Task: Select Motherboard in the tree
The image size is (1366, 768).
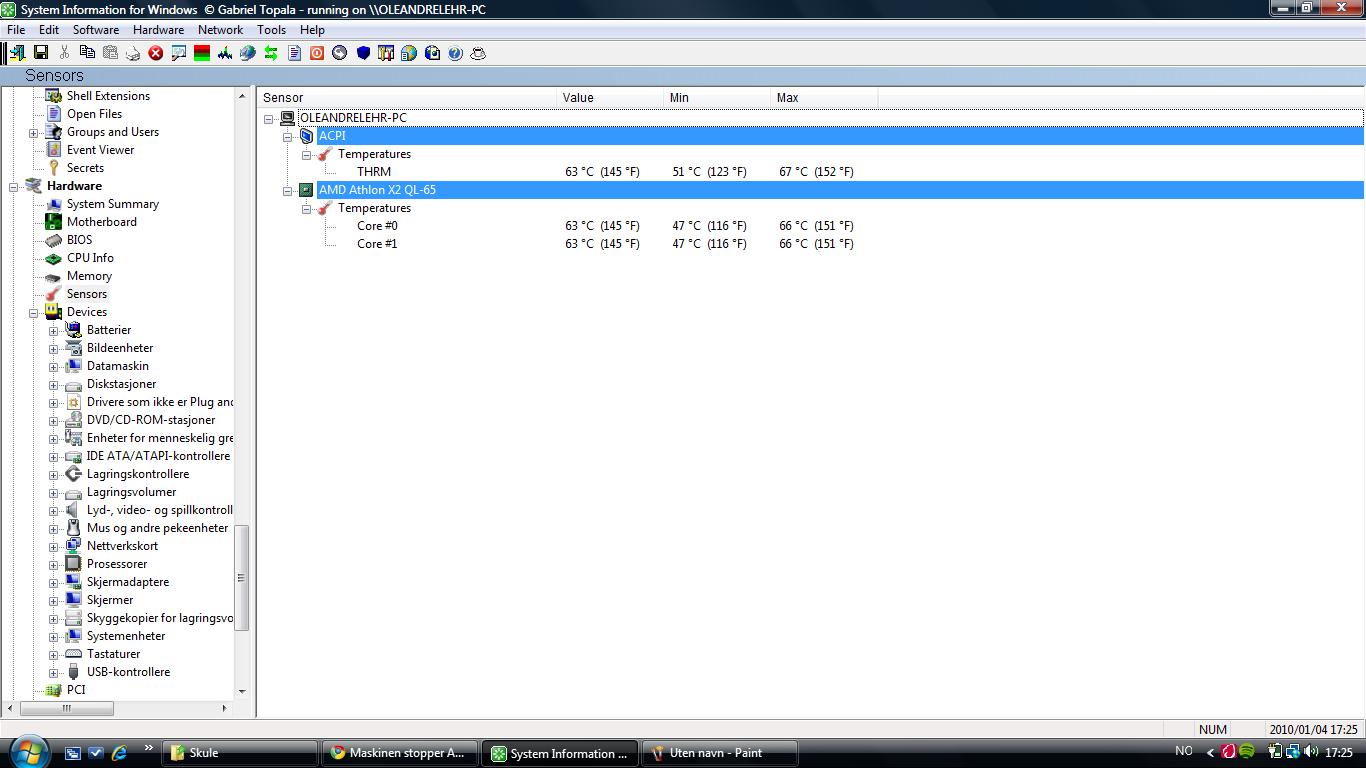Action: tap(102, 222)
